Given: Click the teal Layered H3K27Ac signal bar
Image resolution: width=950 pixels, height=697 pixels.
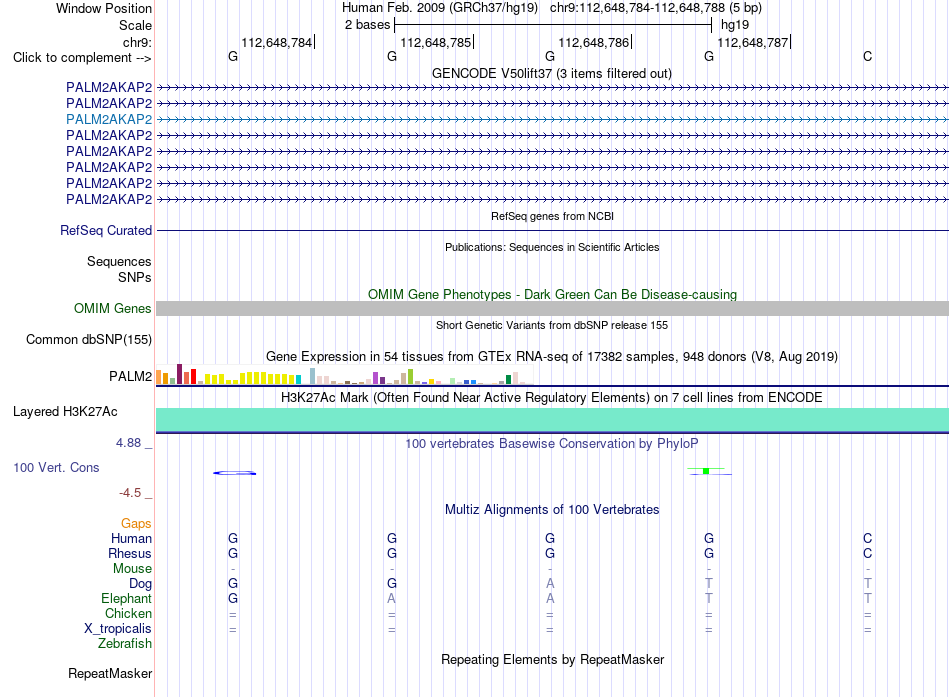Looking at the screenshot, I should [552, 420].
